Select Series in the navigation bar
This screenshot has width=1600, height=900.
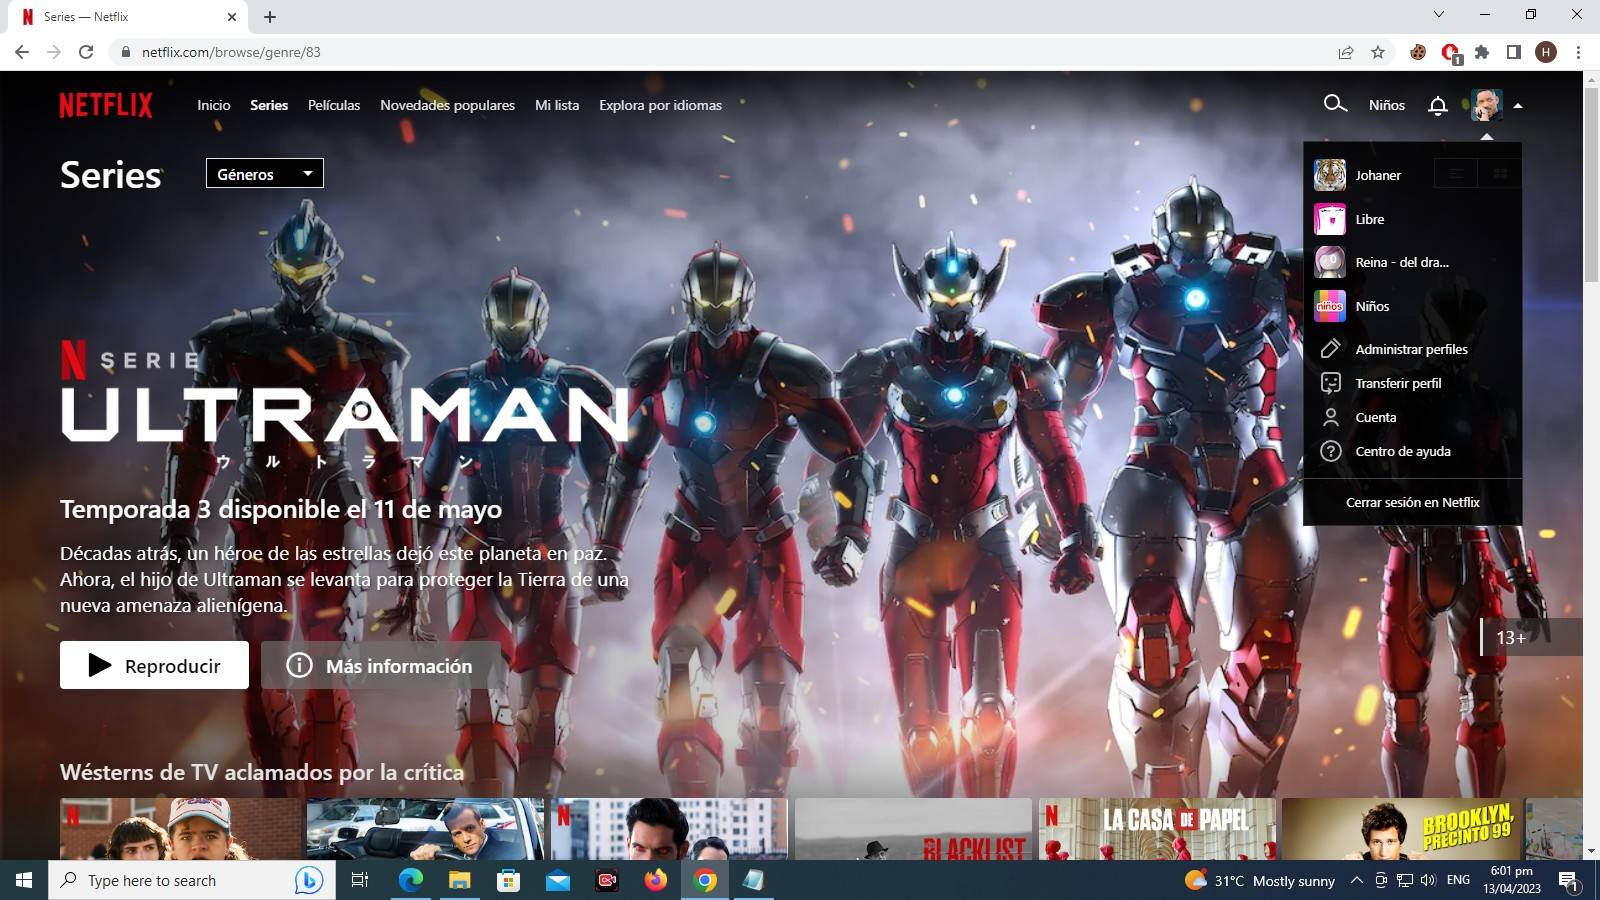pos(269,105)
